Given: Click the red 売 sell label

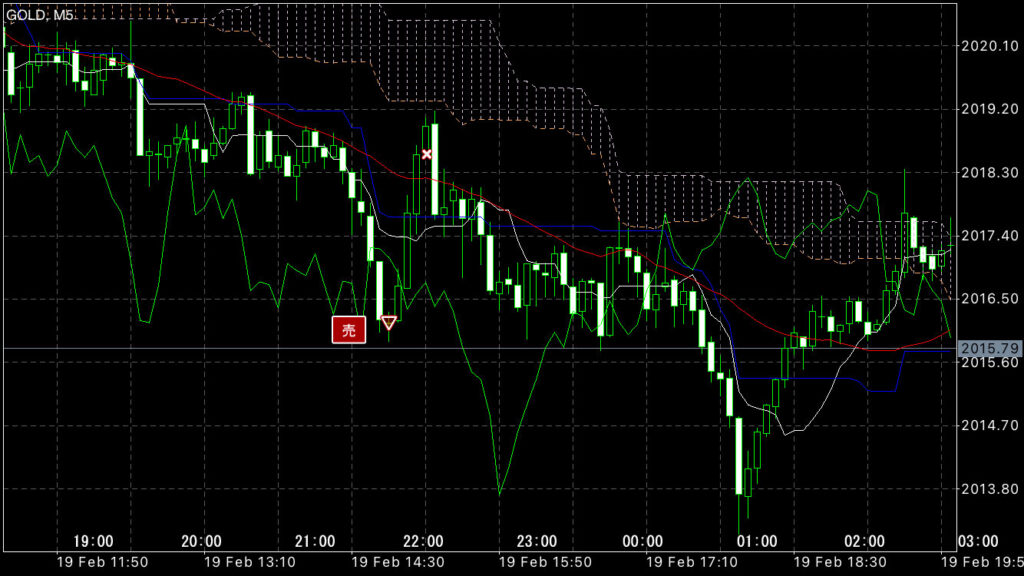Looking at the screenshot, I should 349,330.
